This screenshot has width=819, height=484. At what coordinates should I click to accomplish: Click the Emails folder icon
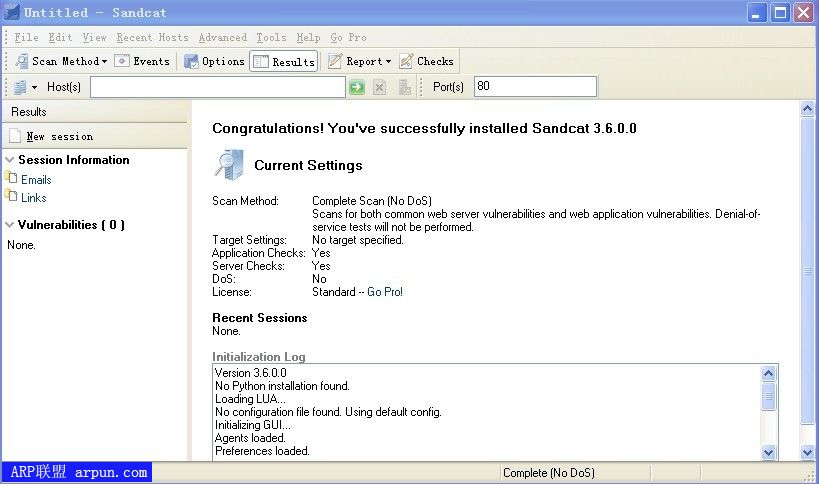pos(11,177)
